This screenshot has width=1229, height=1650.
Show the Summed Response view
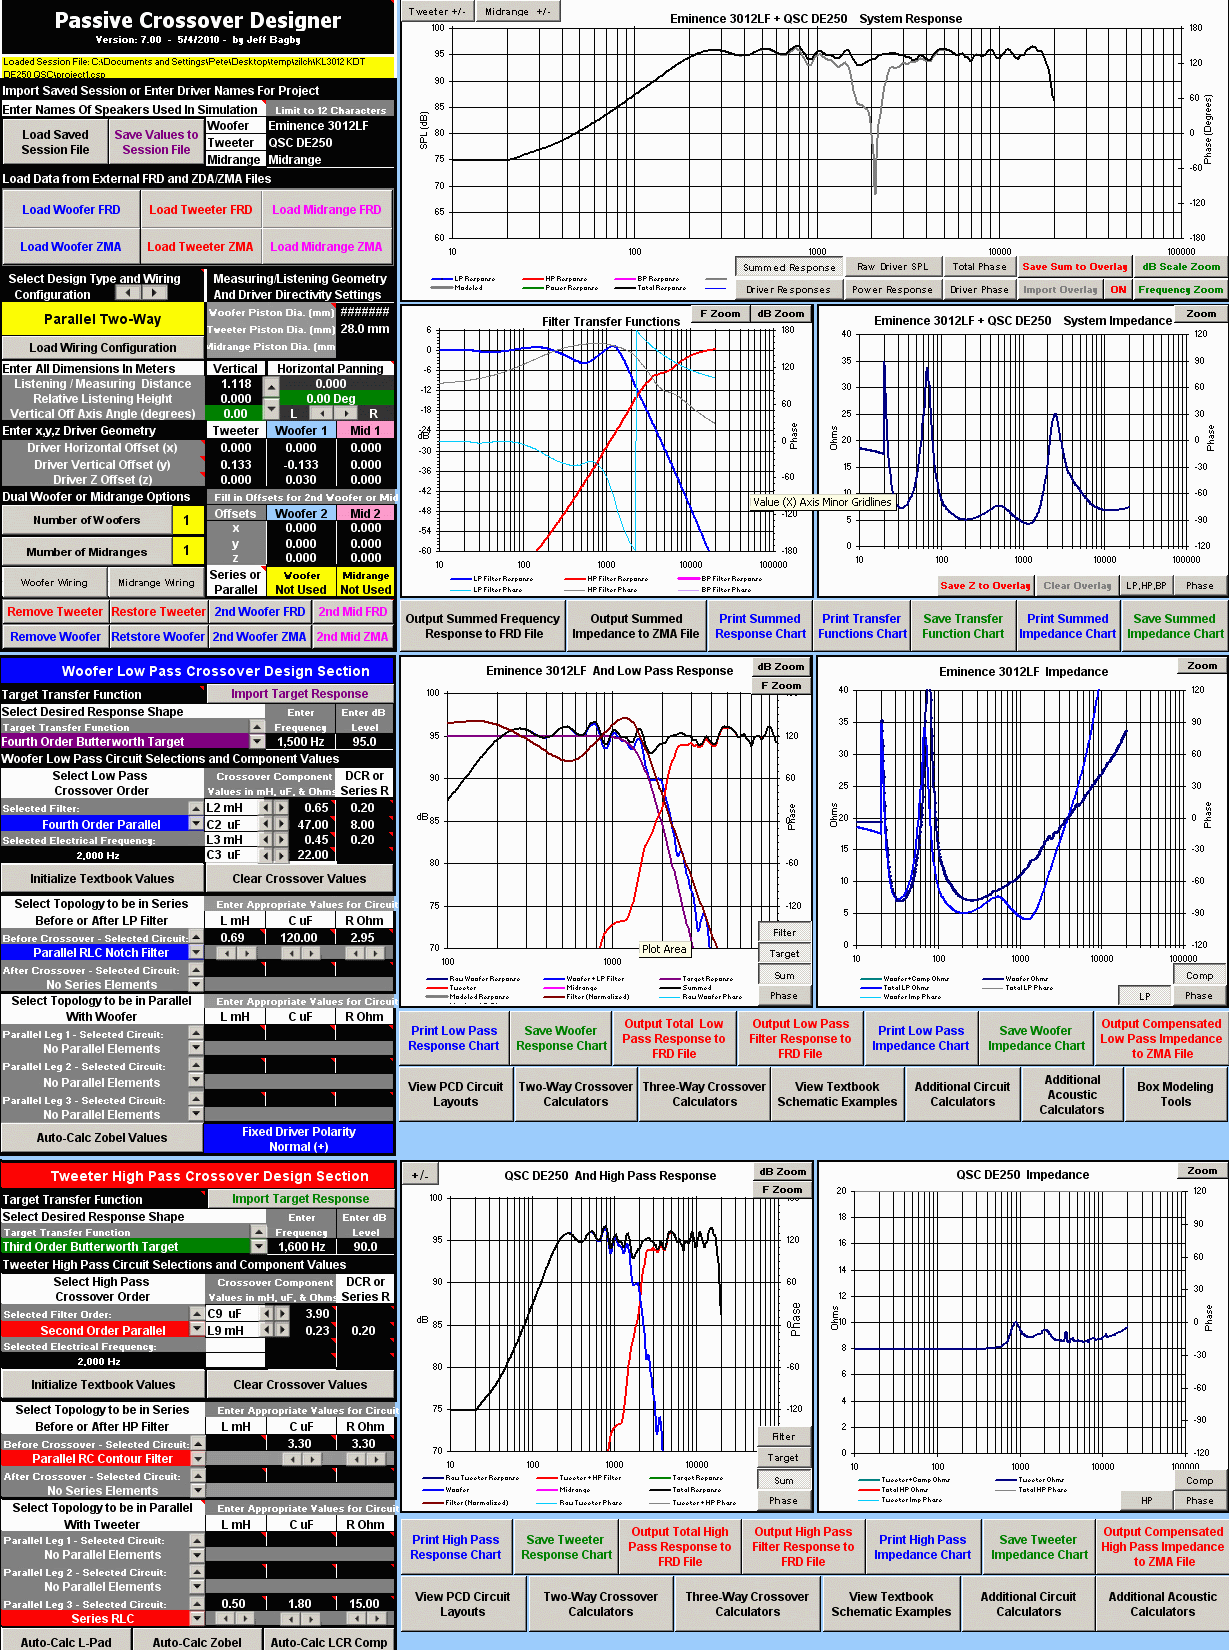(789, 267)
